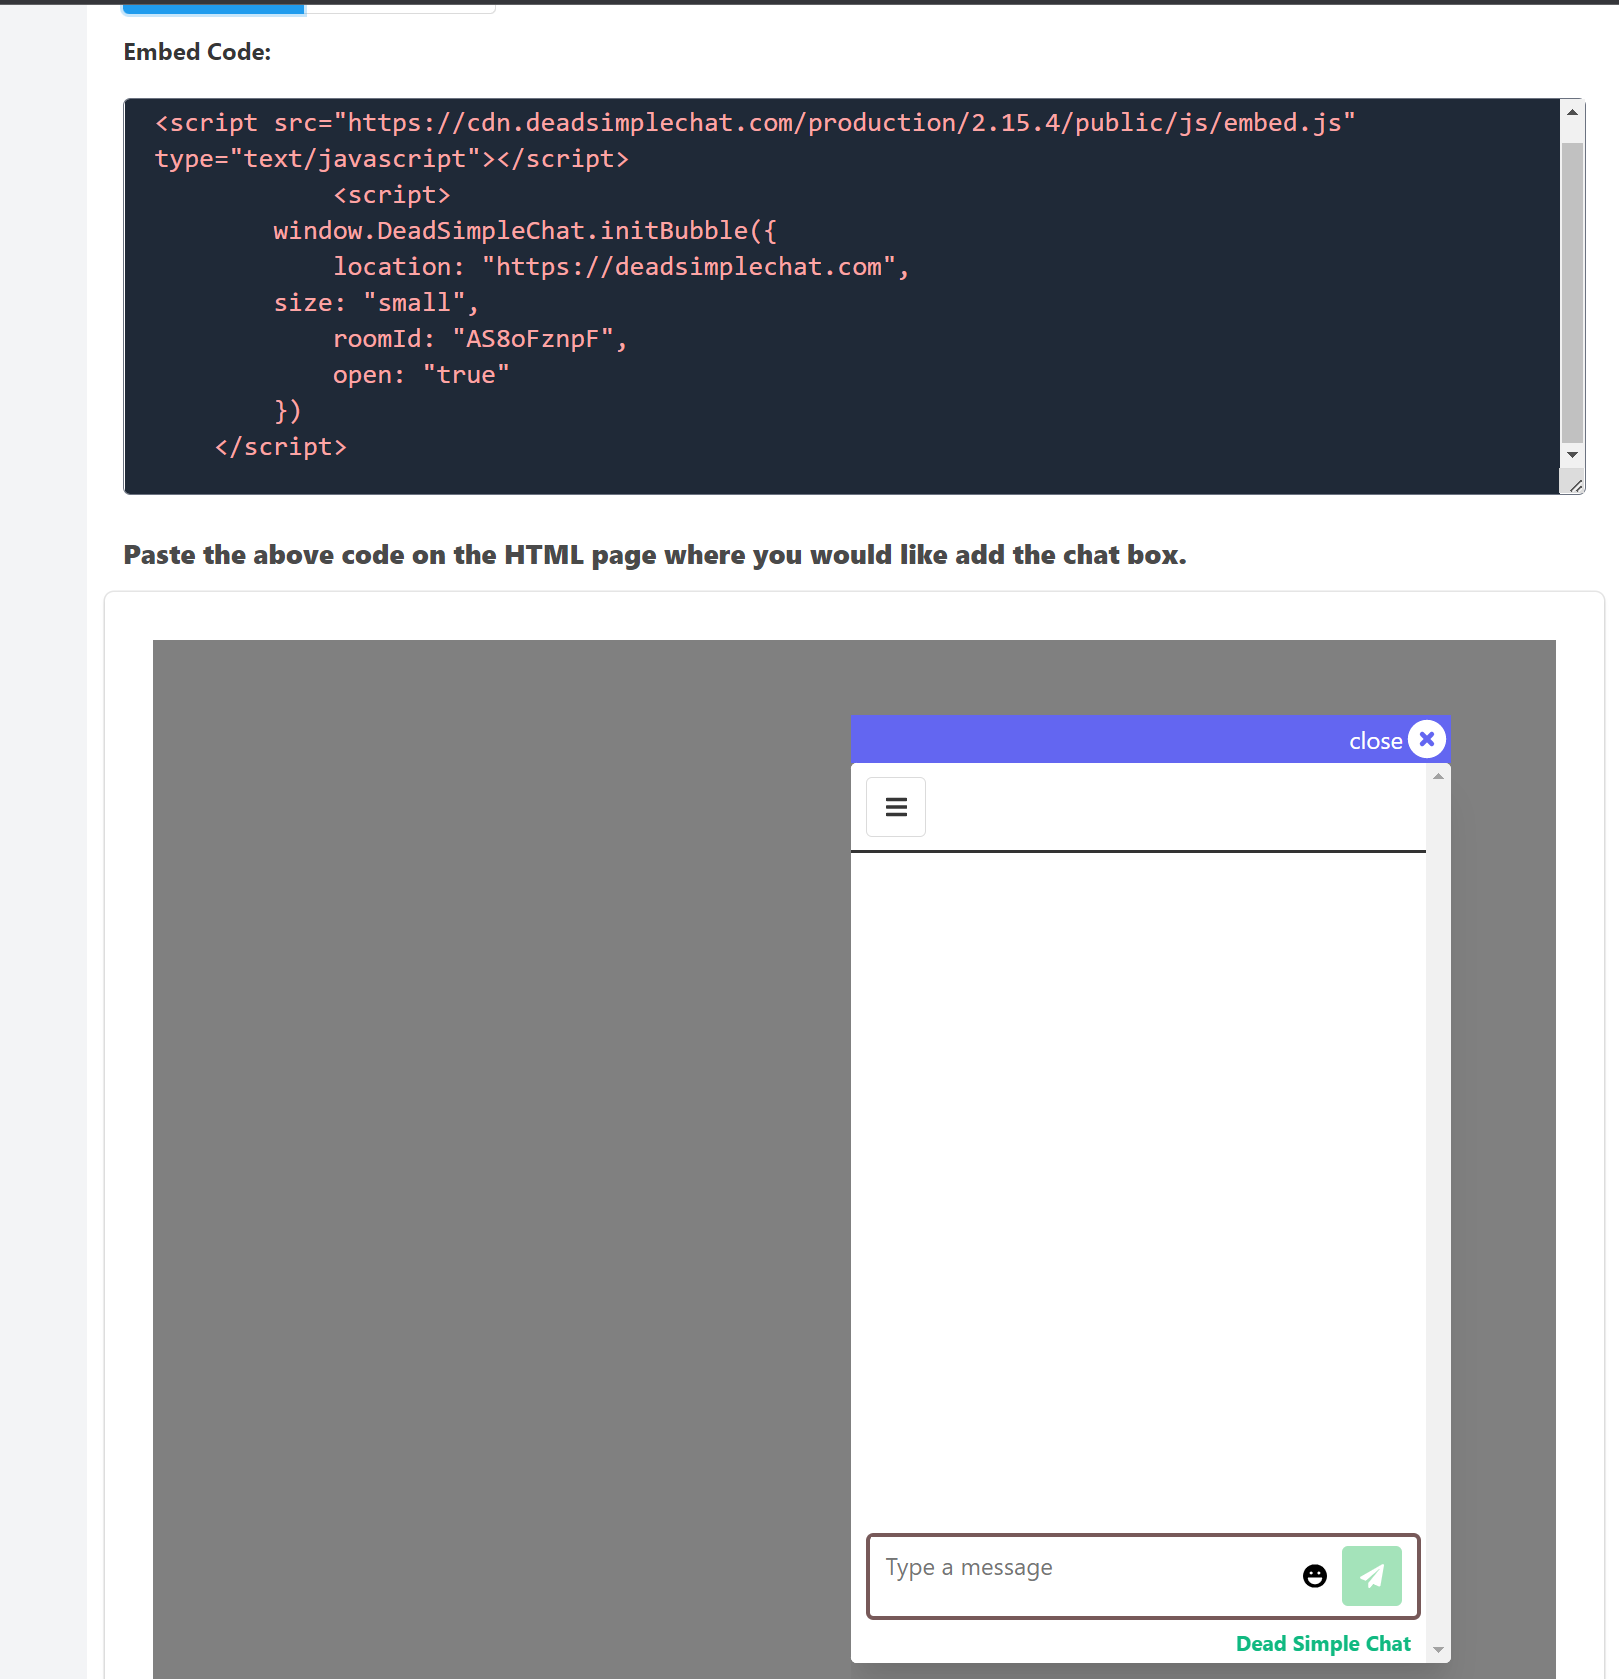Viewport: 1619px width, 1679px height.
Task: Click the roomId "AS8oFznpF" line
Action: 480,339
